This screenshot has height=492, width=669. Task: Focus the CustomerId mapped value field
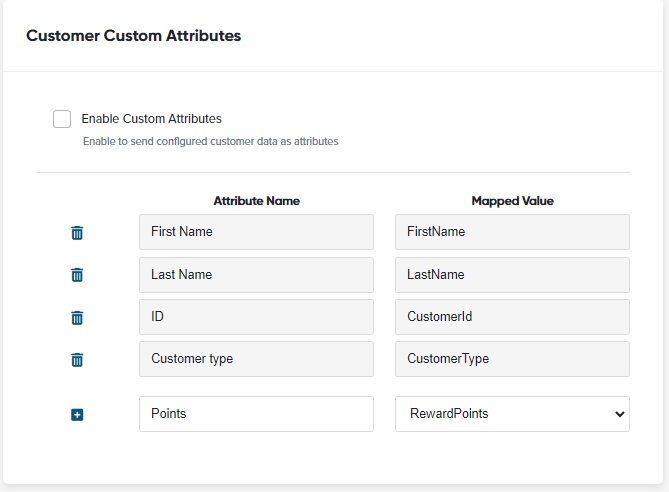[x=512, y=317]
